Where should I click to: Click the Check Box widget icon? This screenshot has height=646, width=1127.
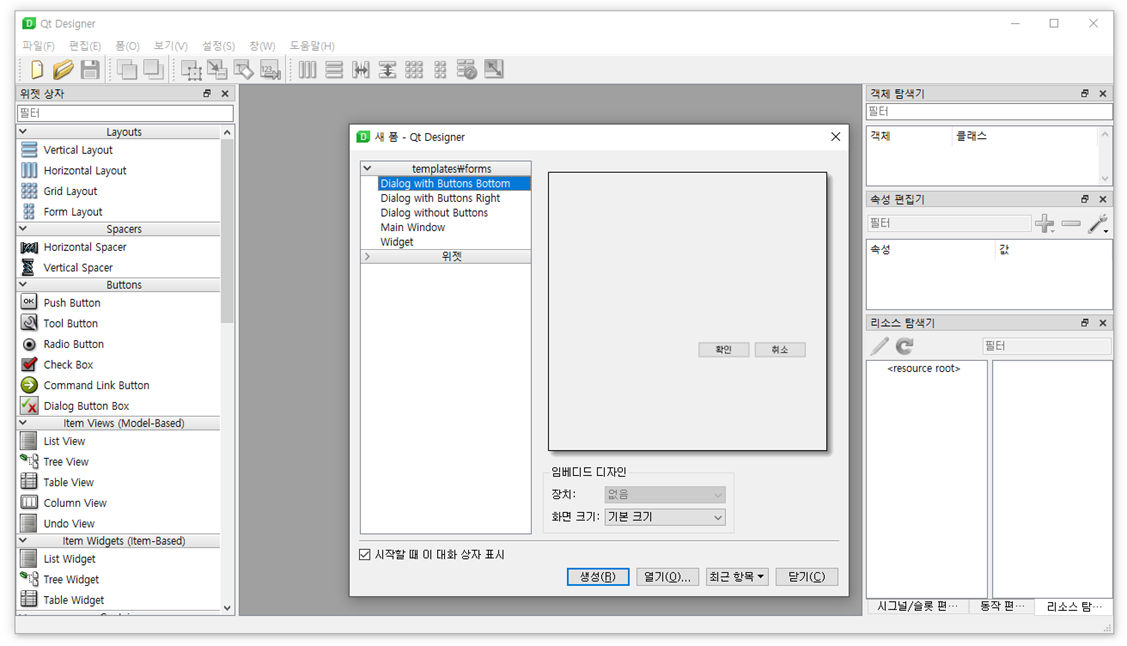tap(29, 364)
